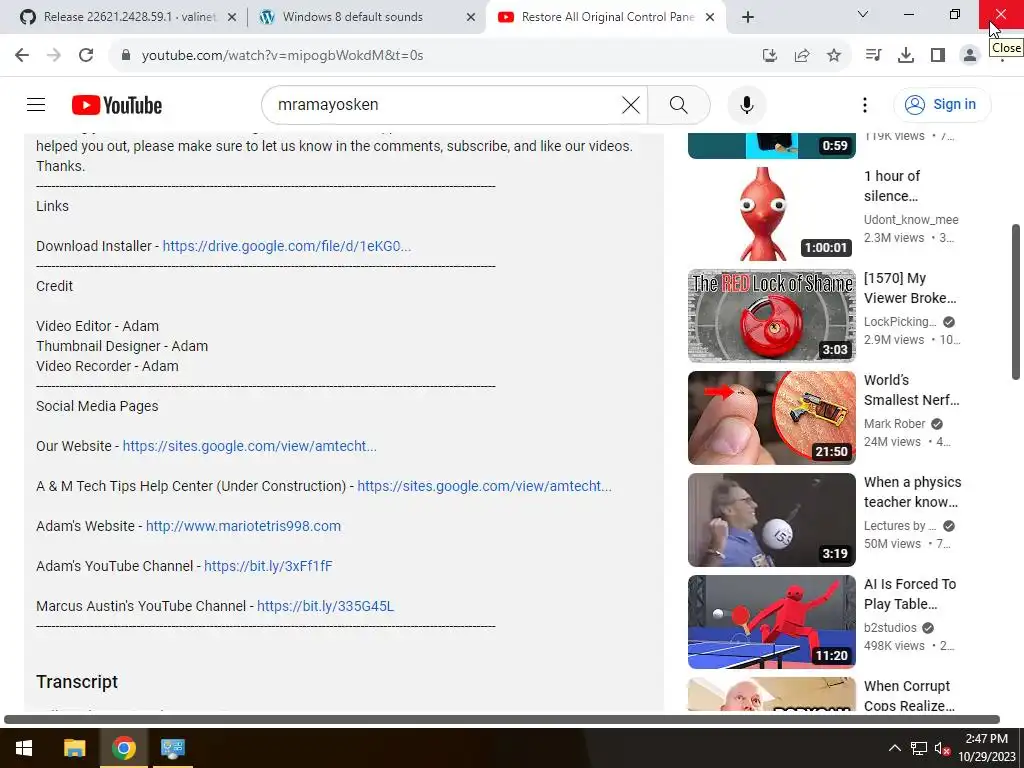Click the lock icon in address bar

[x=126, y=56]
